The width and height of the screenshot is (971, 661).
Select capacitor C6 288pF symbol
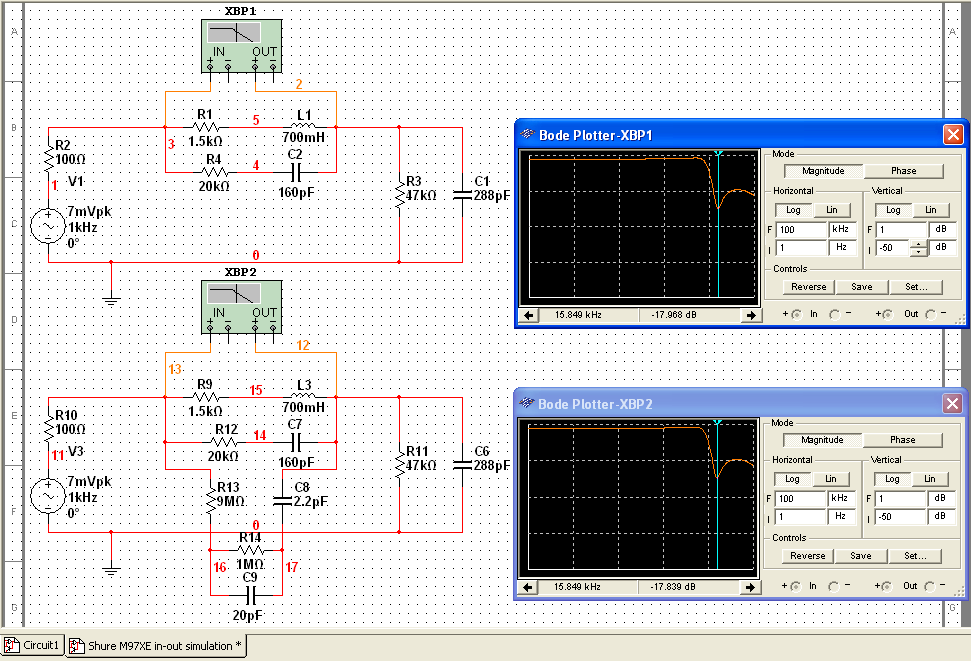coord(462,465)
